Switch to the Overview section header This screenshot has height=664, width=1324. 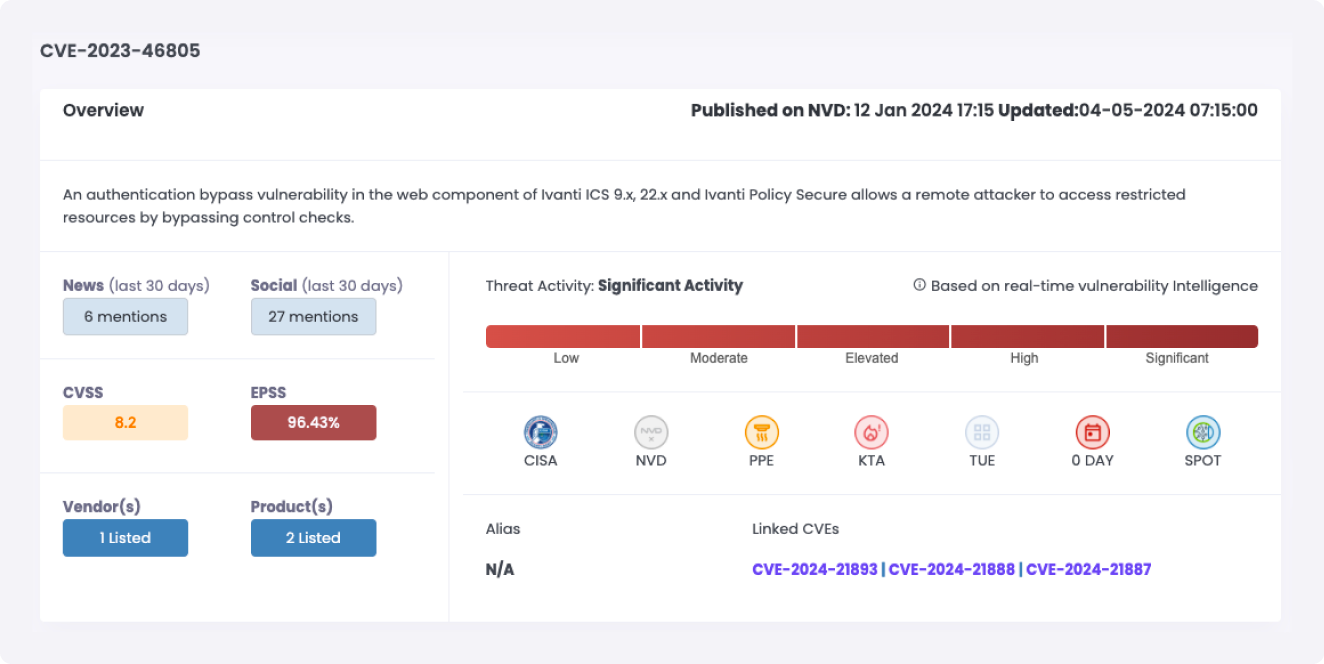[103, 110]
